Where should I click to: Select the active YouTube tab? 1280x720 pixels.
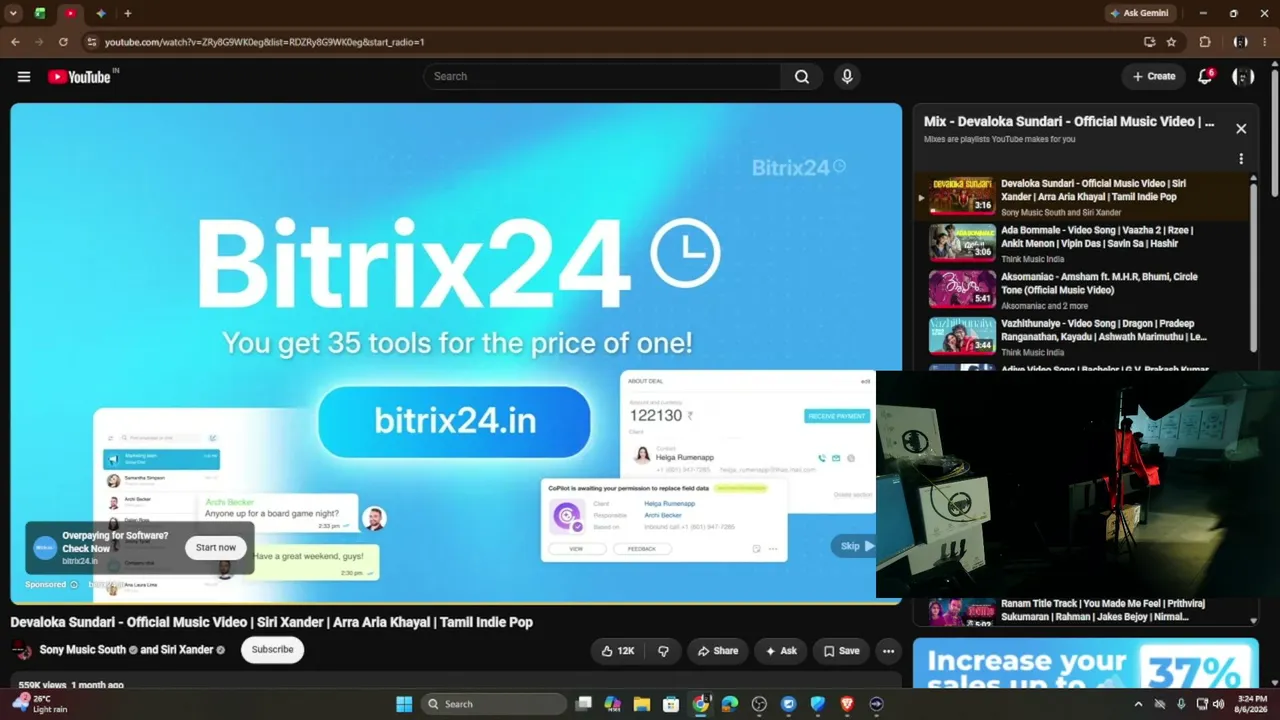click(70, 14)
